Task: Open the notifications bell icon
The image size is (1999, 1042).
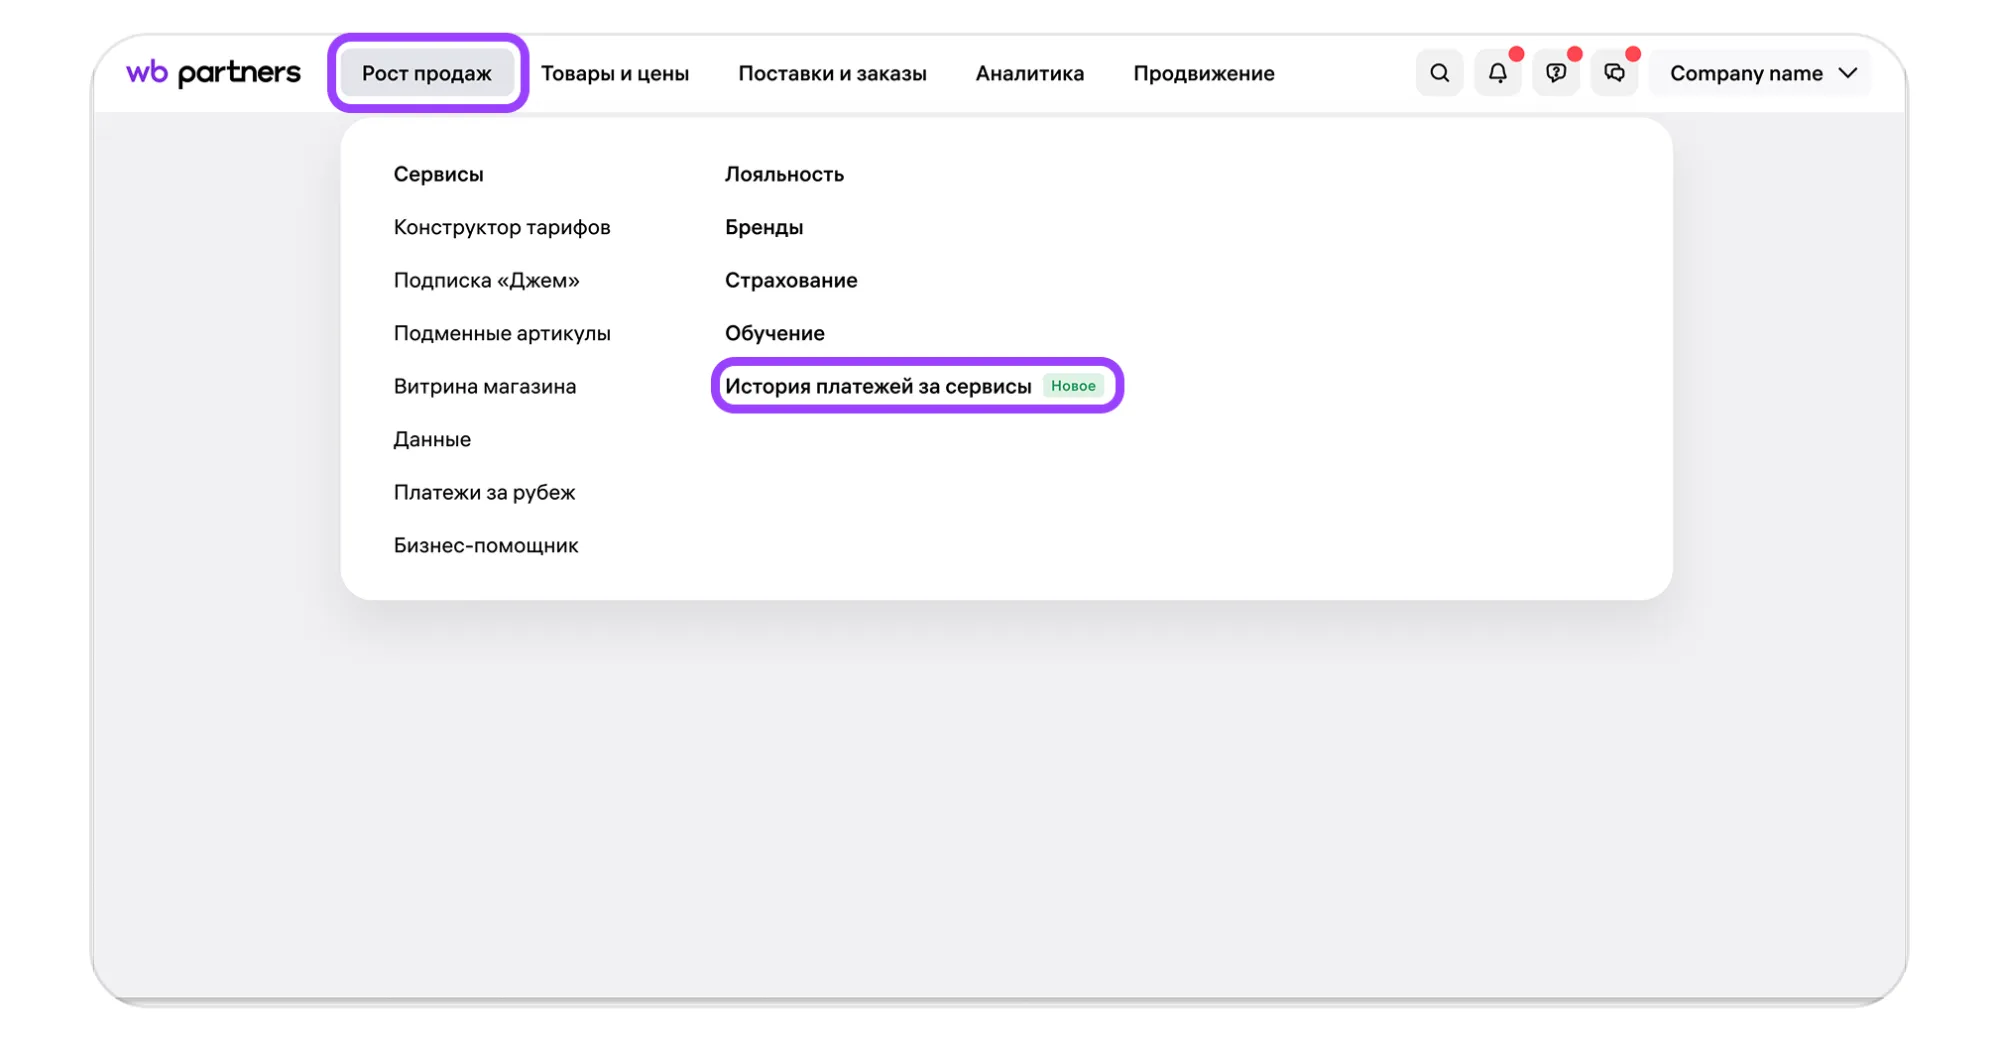Action: 1497,73
